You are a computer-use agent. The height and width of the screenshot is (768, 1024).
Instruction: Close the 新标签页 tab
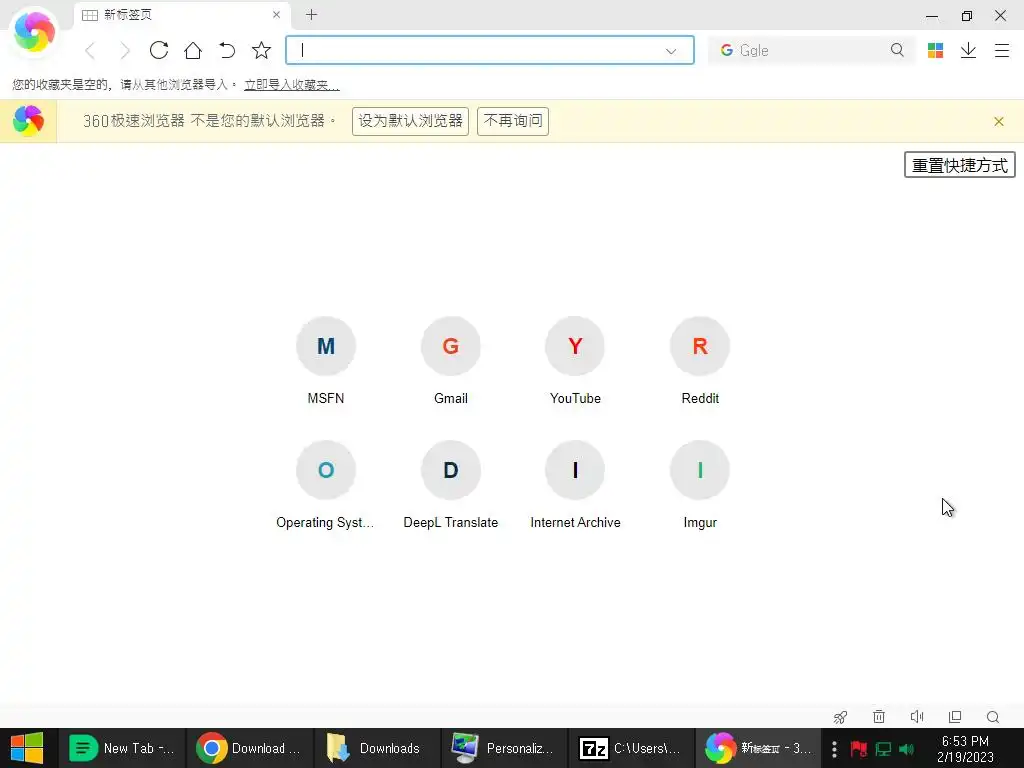click(x=276, y=14)
